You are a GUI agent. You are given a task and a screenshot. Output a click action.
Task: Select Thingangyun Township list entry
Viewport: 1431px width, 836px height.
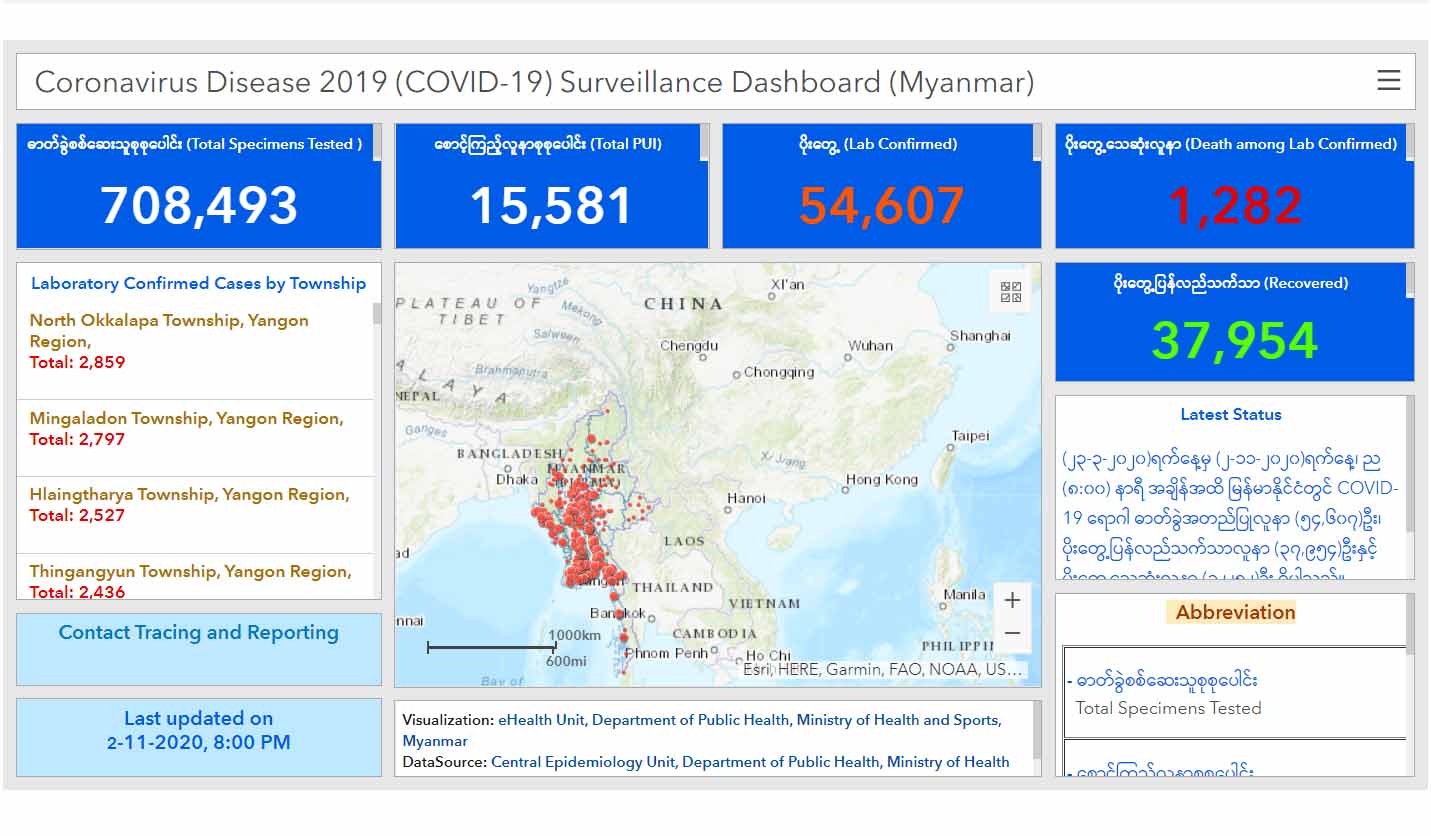(x=195, y=577)
